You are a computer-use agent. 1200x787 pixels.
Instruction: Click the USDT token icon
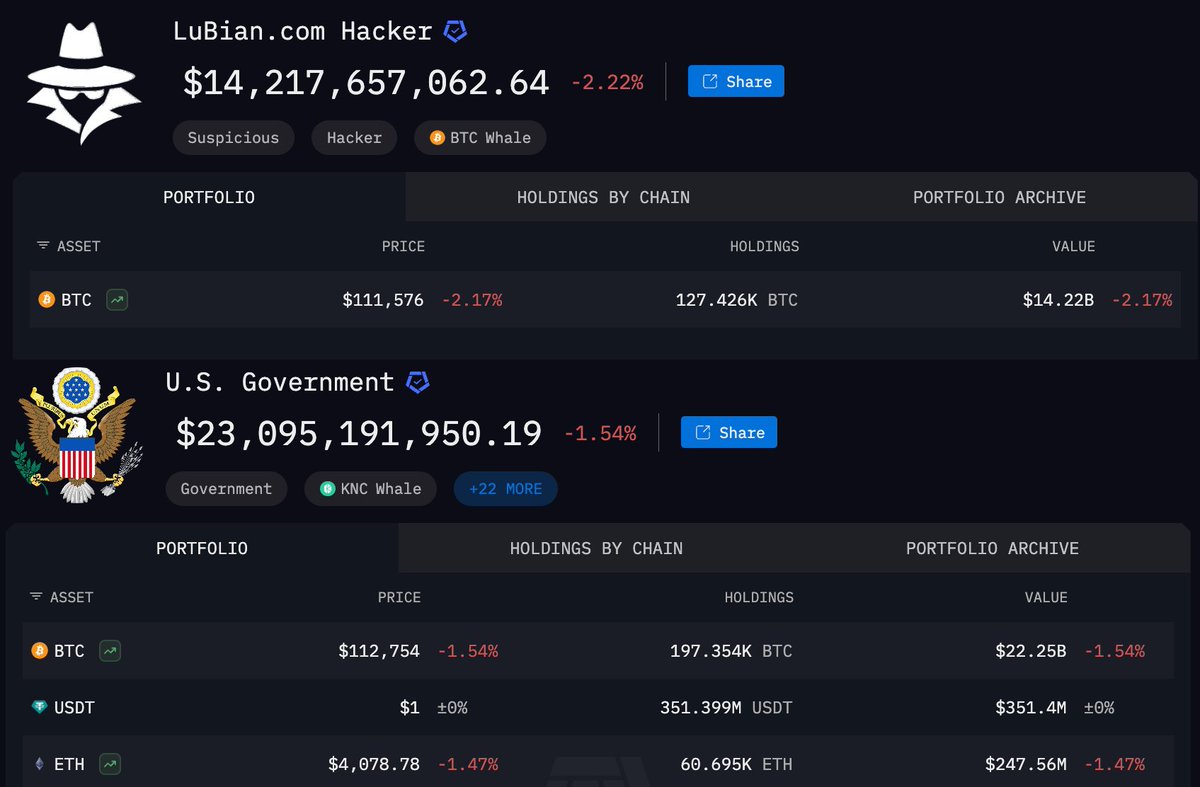[x=40, y=708]
